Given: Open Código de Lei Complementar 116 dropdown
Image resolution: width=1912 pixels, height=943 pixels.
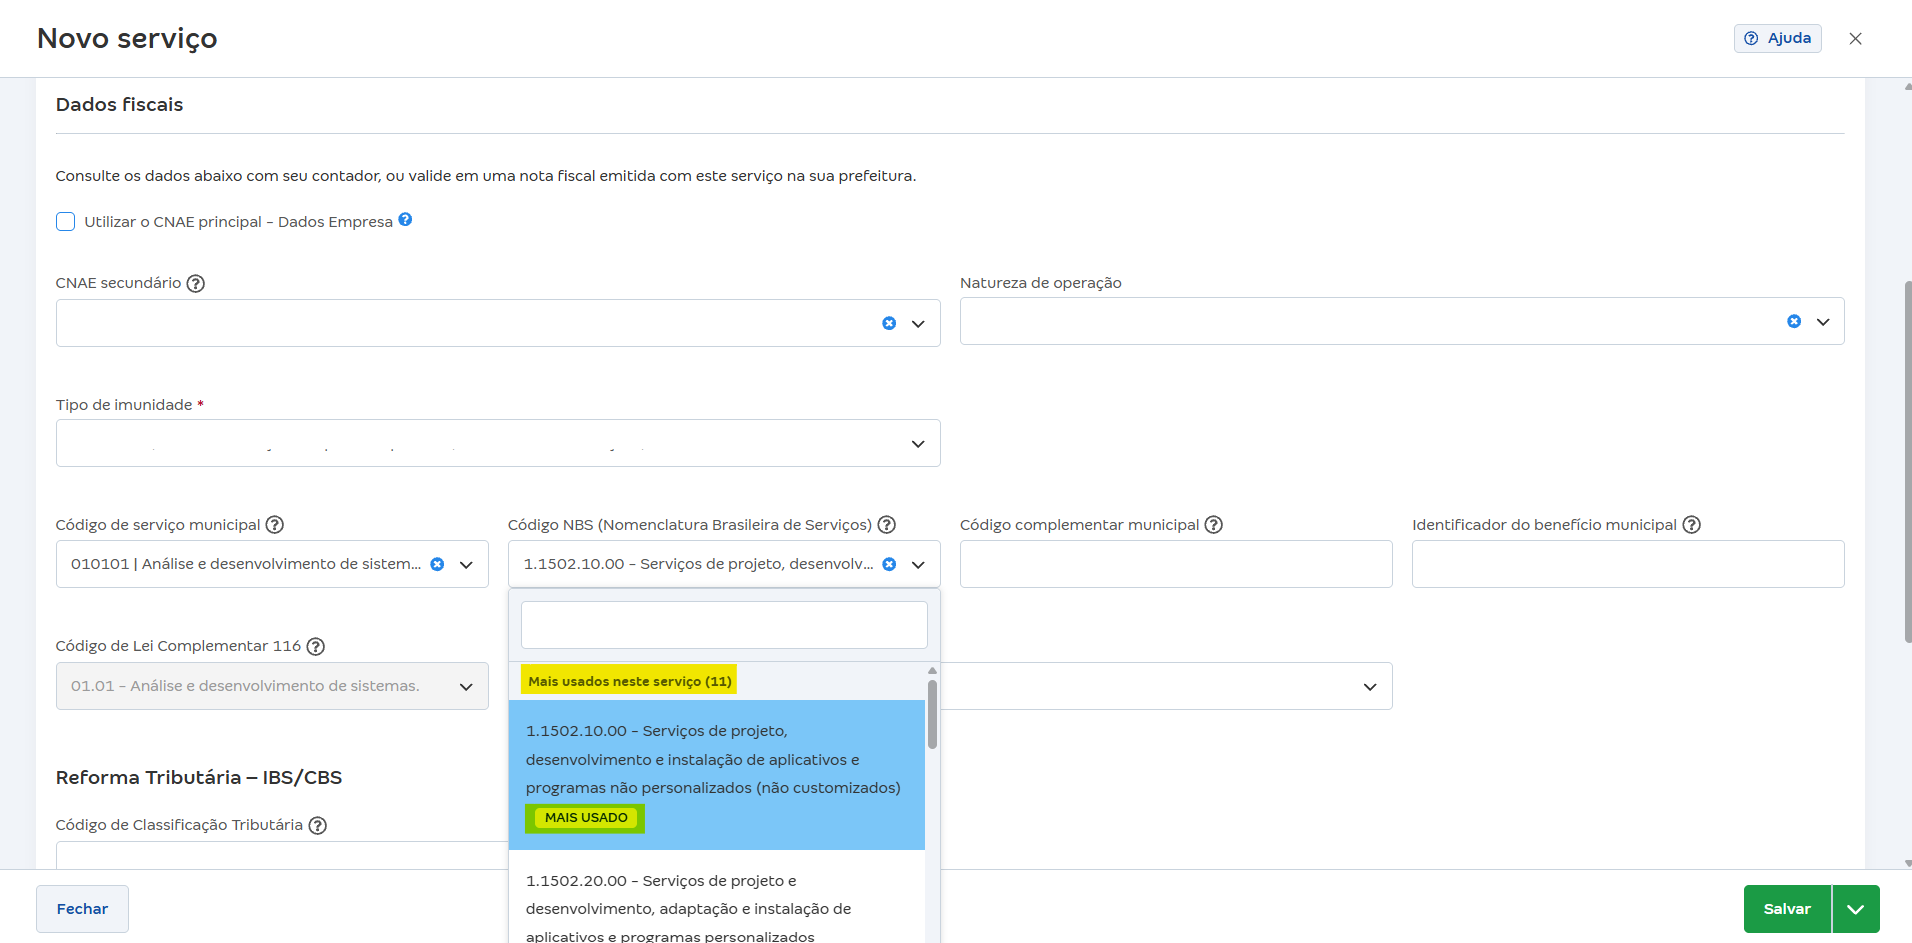Looking at the screenshot, I should pyautogui.click(x=272, y=686).
